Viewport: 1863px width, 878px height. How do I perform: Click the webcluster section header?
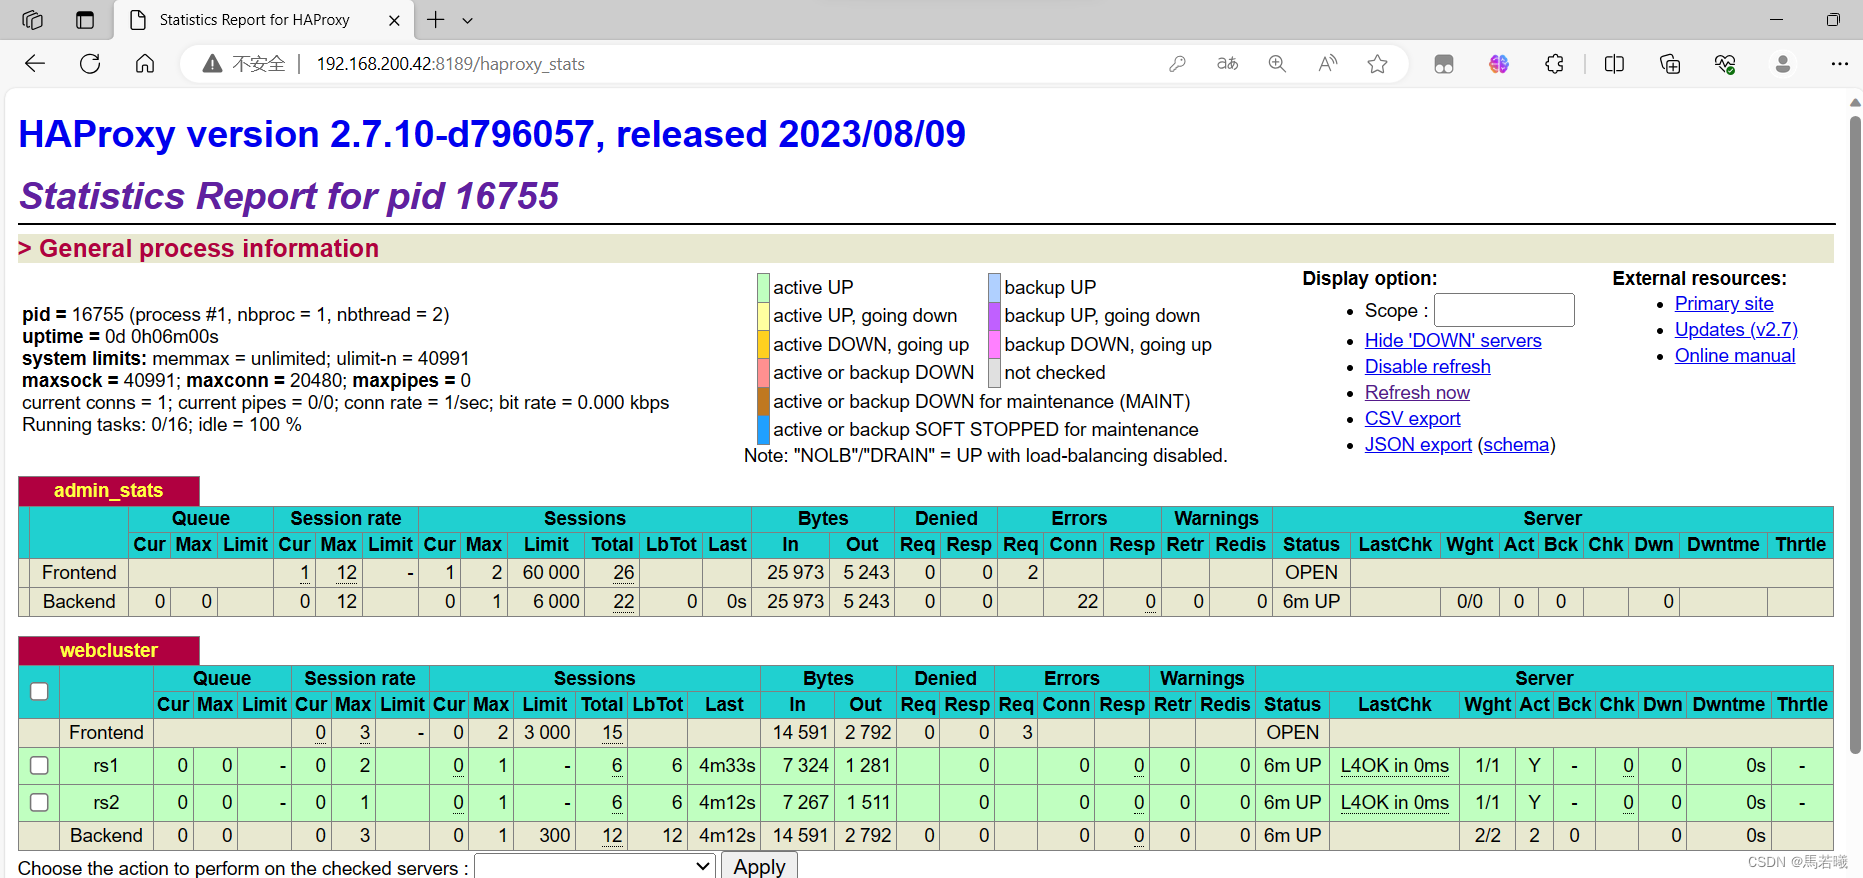(x=108, y=651)
